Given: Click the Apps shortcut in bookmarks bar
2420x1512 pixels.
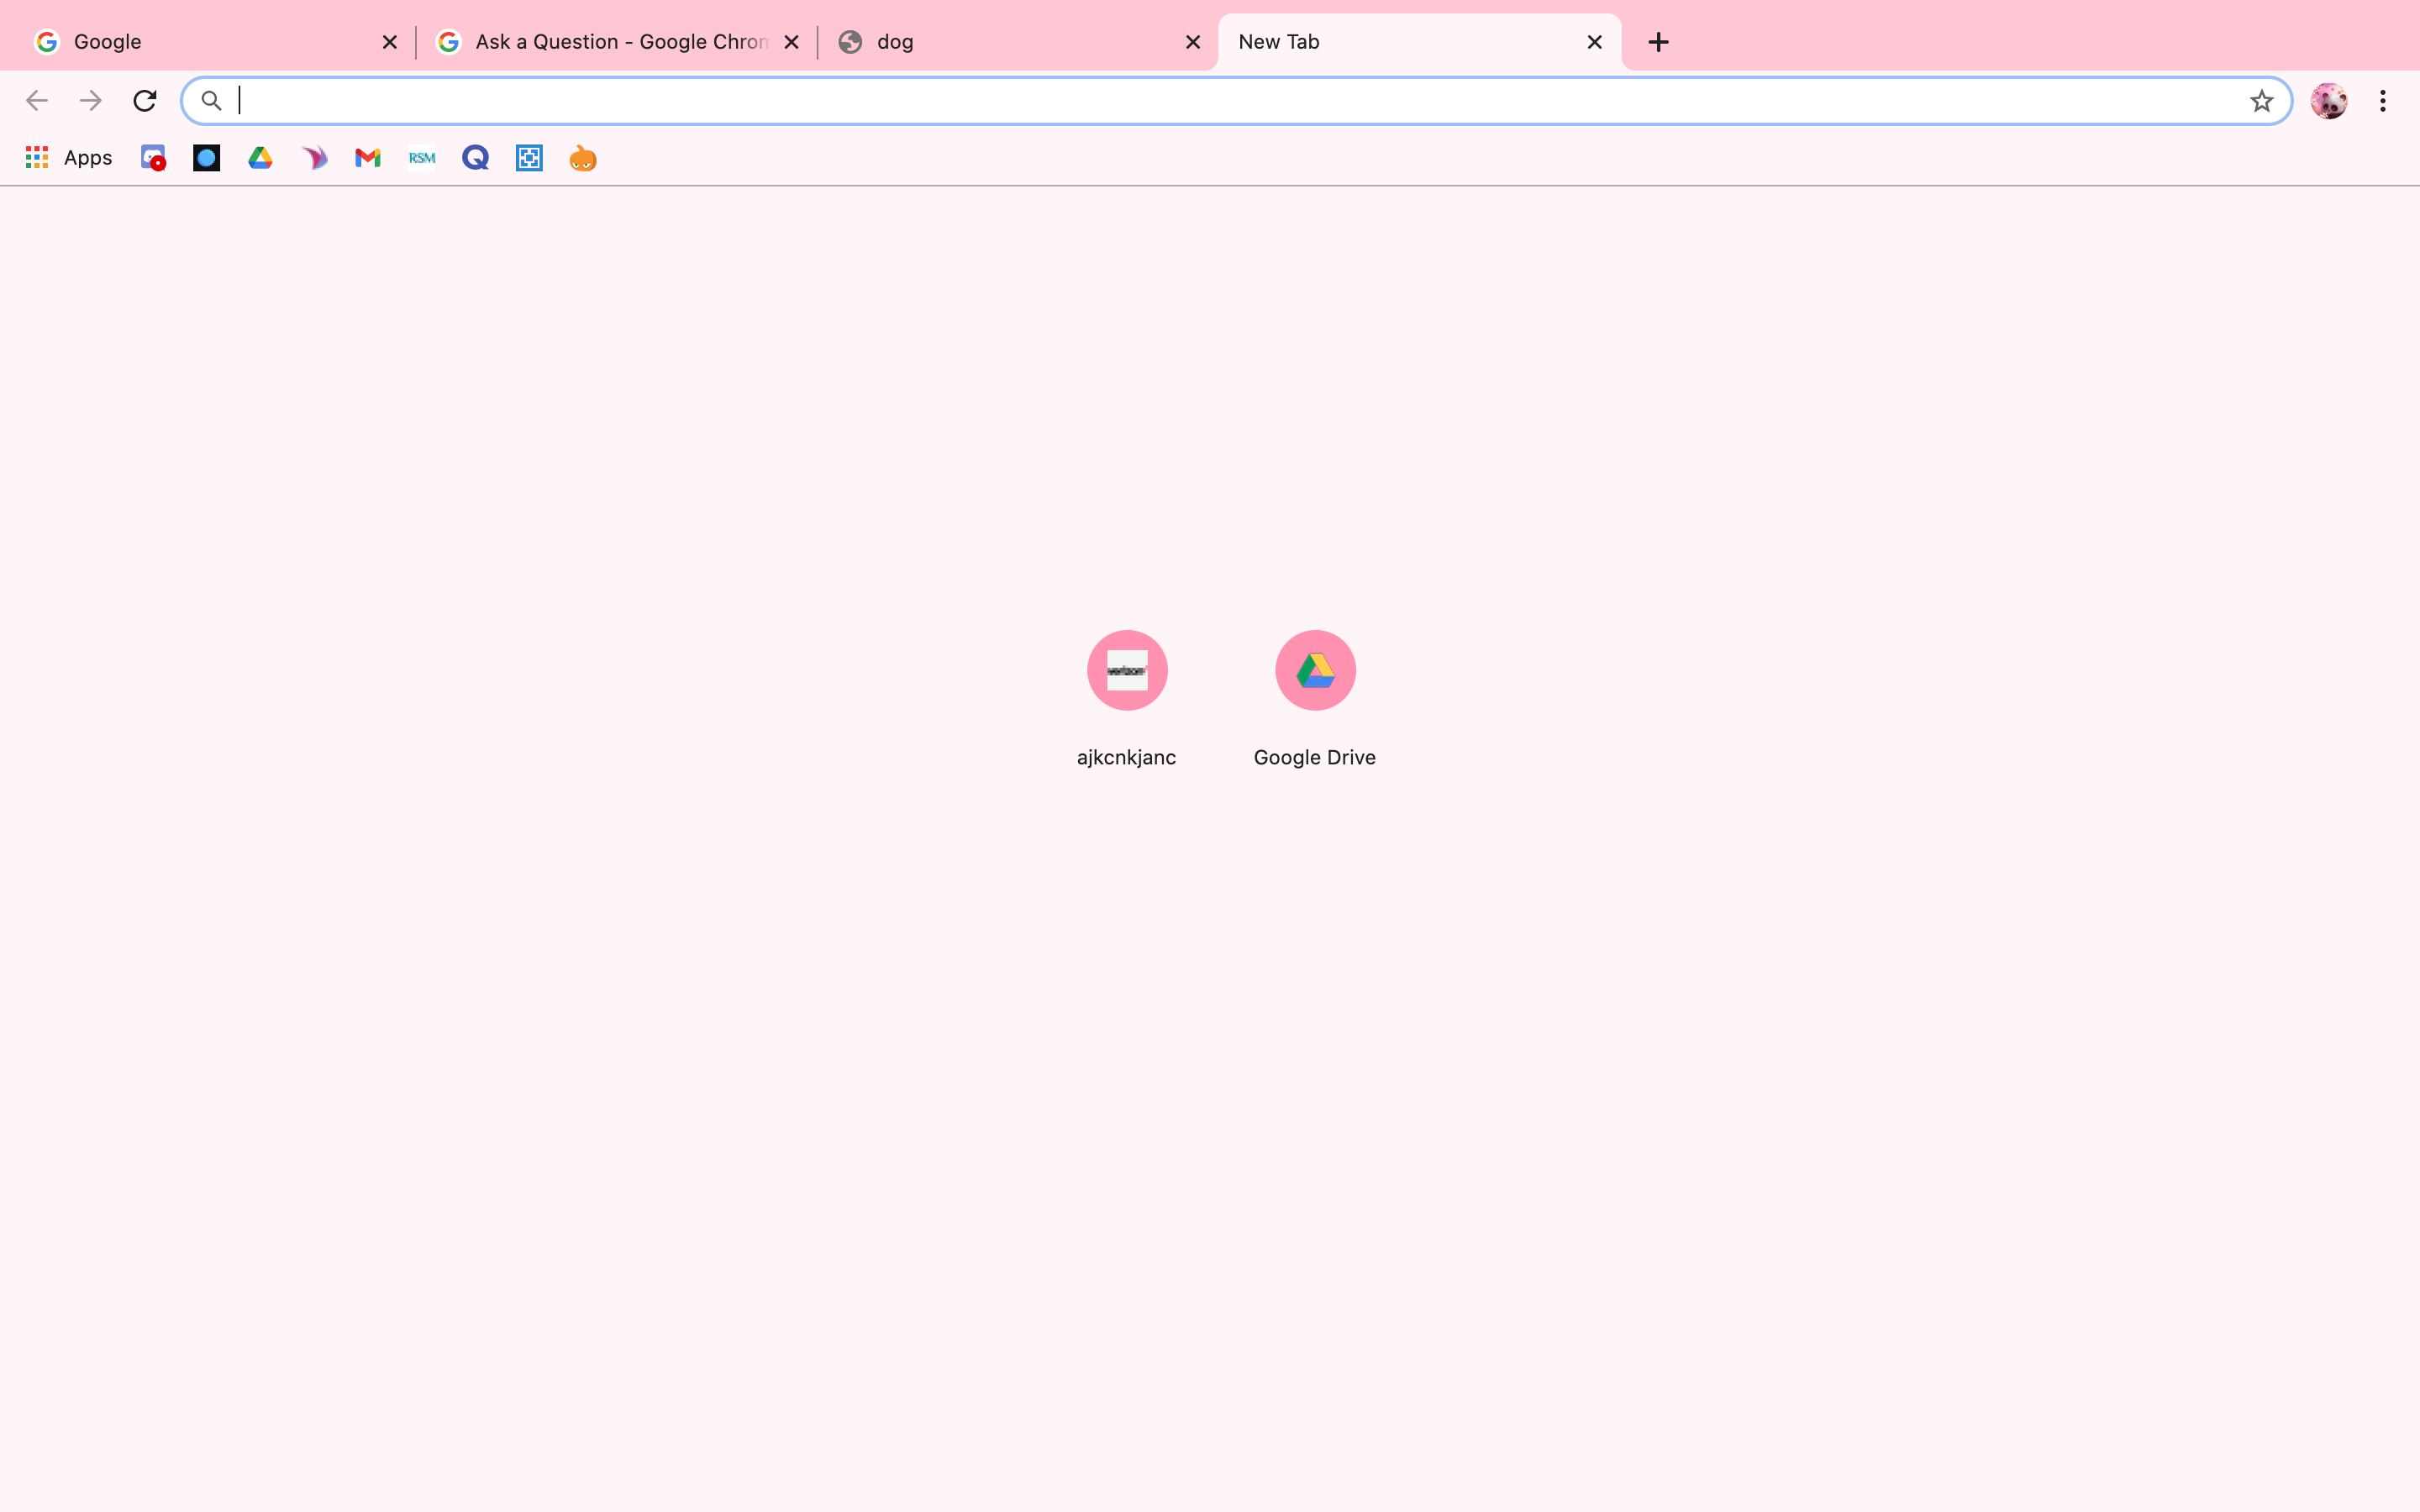Looking at the screenshot, I should tap(69, 158).
